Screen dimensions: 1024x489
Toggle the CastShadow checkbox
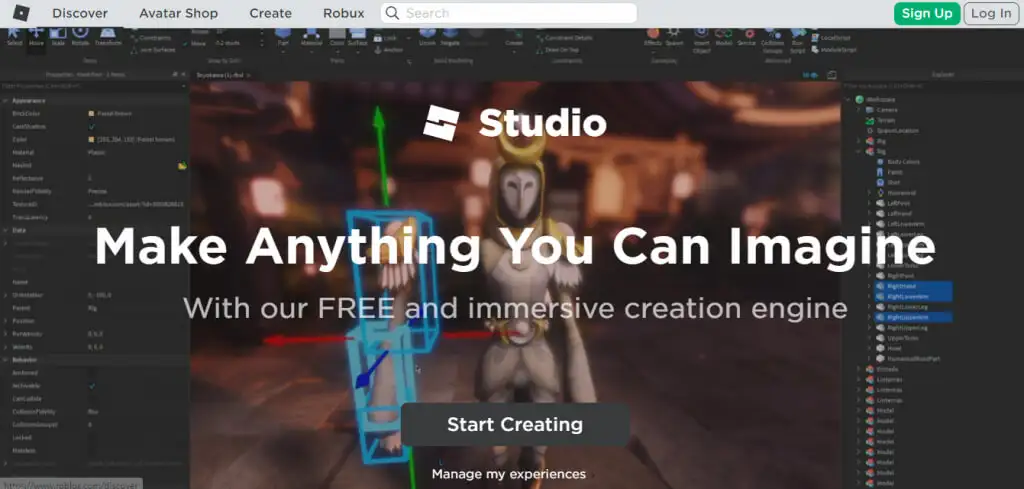(92, 127)
